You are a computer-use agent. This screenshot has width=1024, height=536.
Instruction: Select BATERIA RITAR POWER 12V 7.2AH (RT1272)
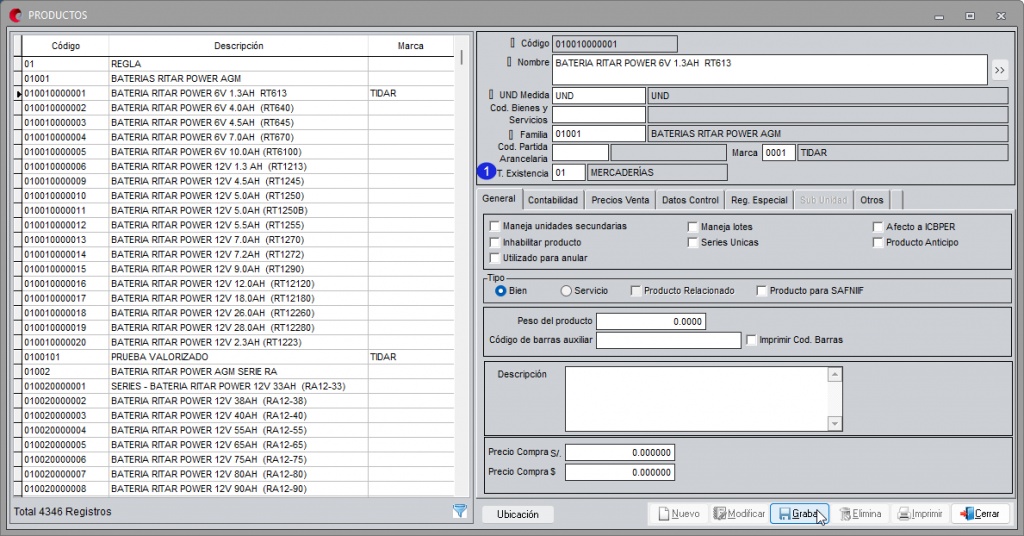(238, 254)
